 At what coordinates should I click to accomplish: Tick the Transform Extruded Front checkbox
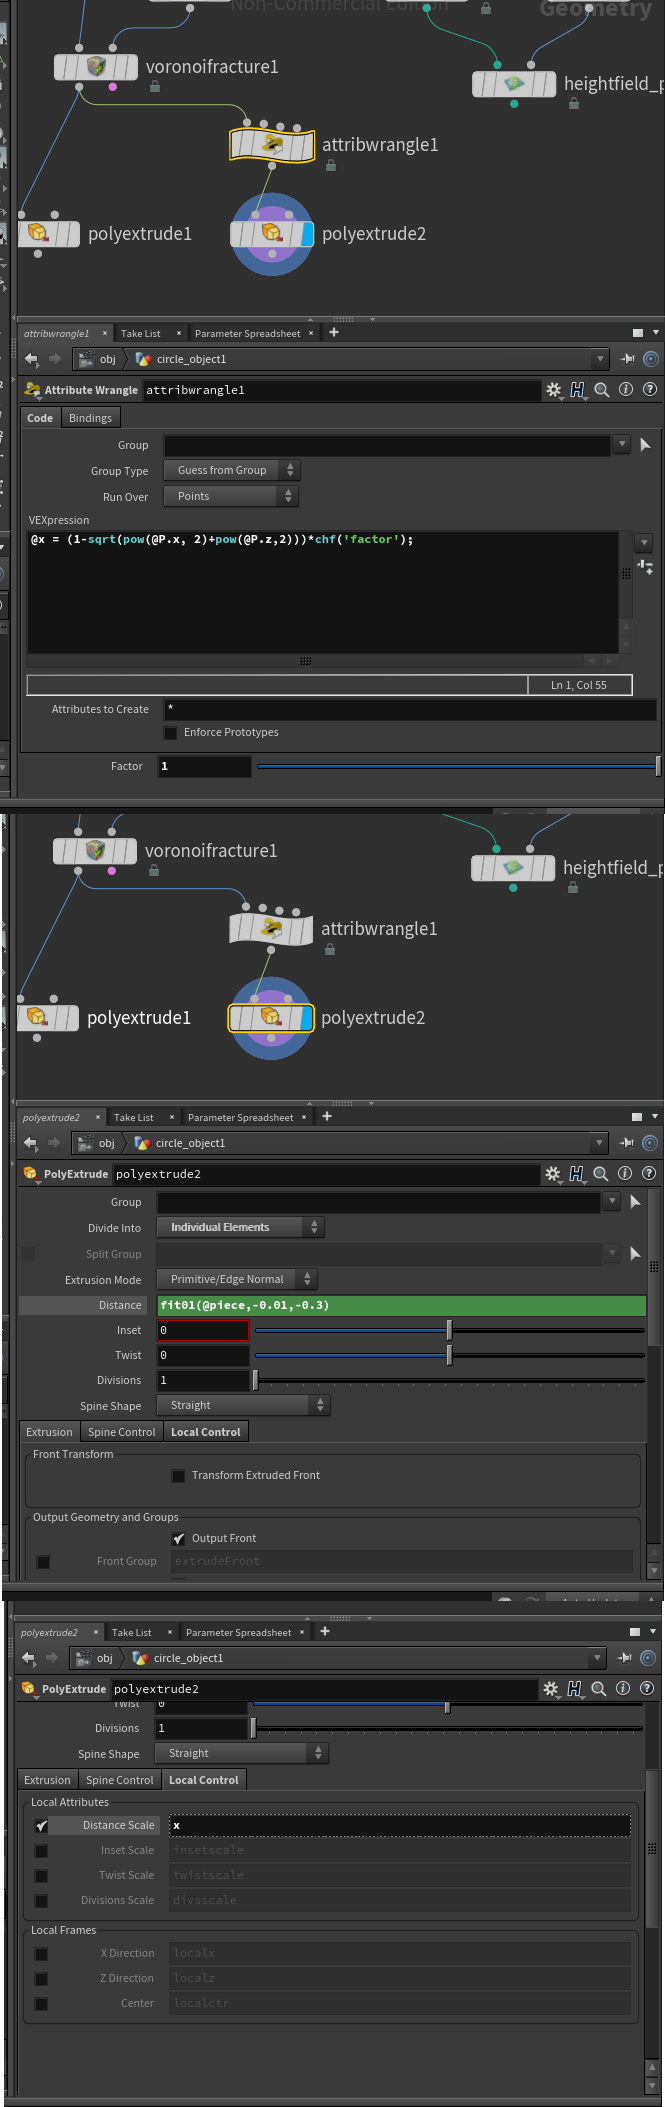[x=178, y=1476]
